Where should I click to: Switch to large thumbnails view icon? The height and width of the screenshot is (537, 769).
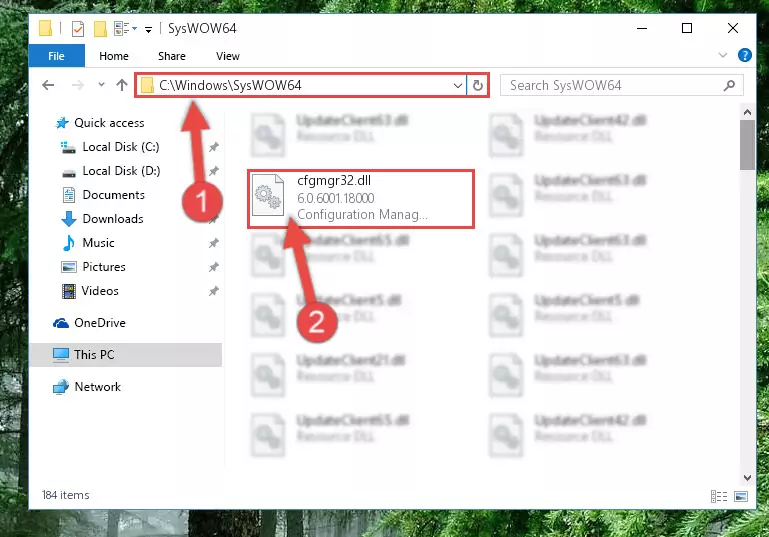[x=741, y=496]
